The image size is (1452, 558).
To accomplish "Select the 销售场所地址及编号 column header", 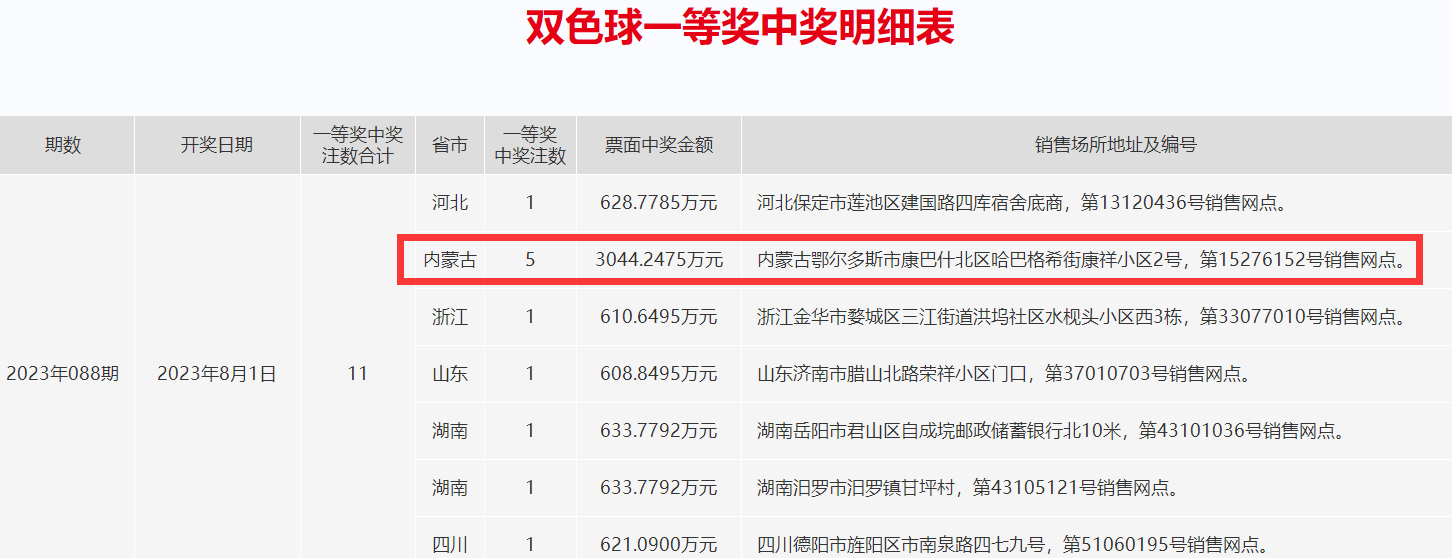I will pyautogui.click(x=1097, y=145).
